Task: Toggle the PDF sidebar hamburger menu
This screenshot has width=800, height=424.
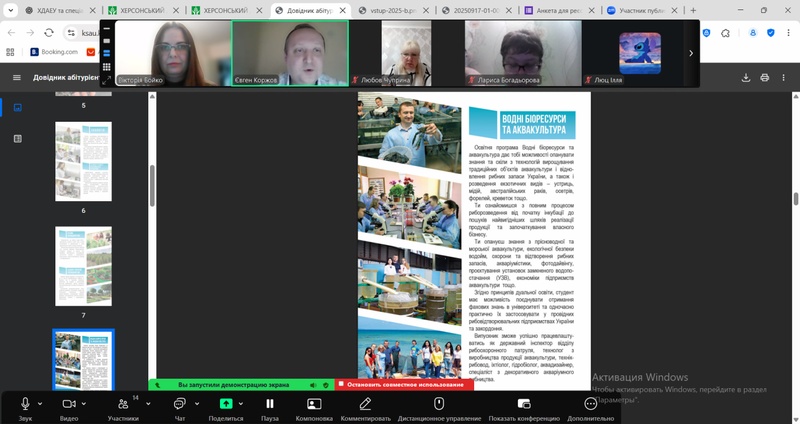Action: [16, 78]
